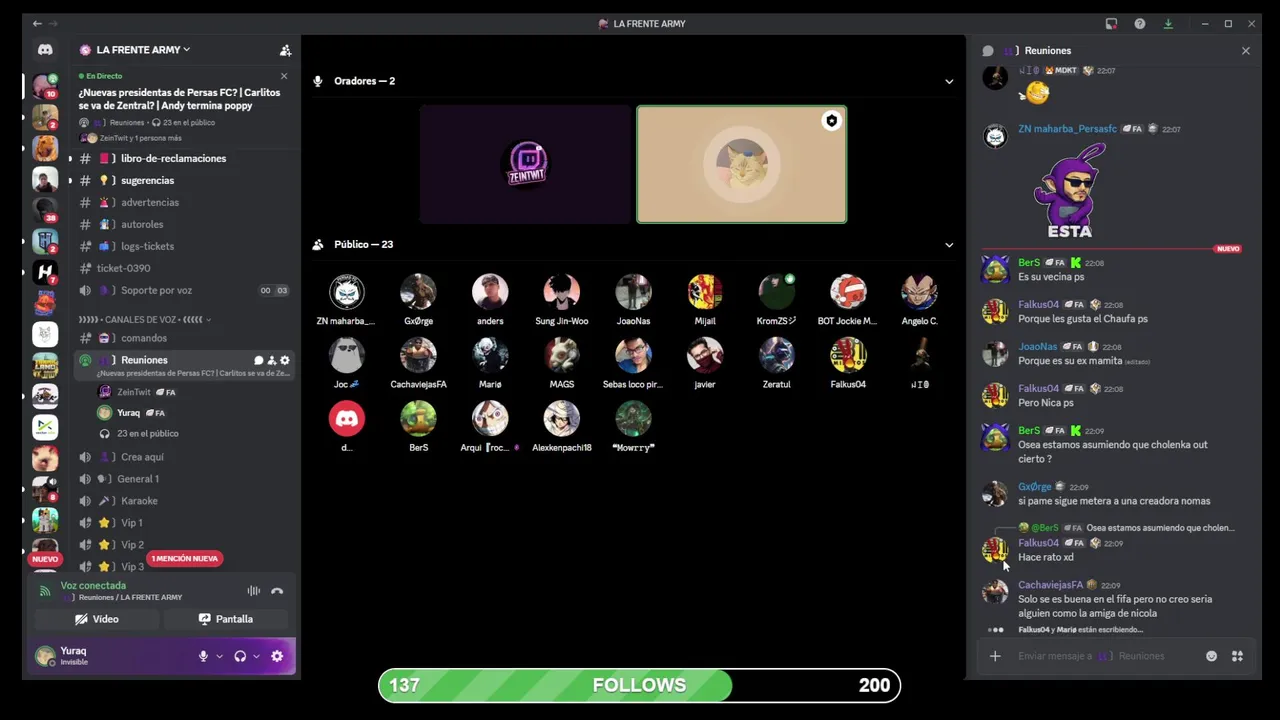Viewport: 1280px width, 720px height.
Task: Open d... user with red Discord avatar
Action: 347,418
